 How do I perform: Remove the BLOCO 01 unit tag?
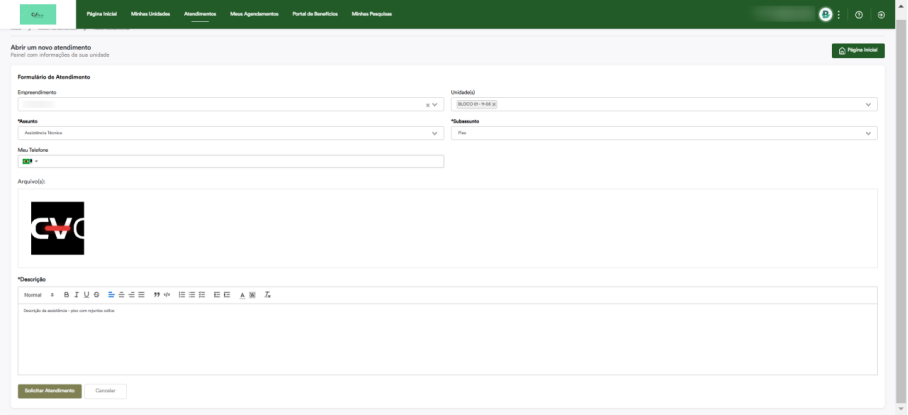click(x=494, y=104)
